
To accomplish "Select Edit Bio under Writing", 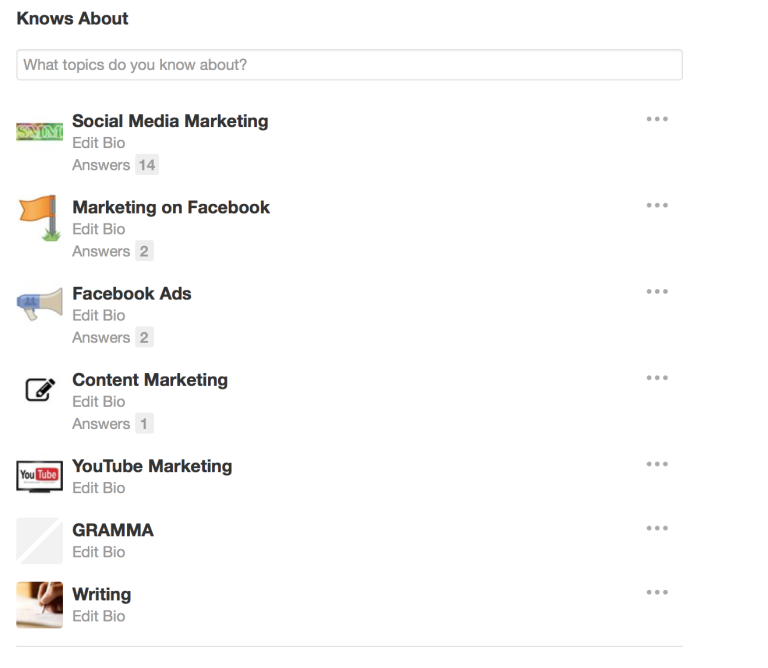I will point(98,616).
